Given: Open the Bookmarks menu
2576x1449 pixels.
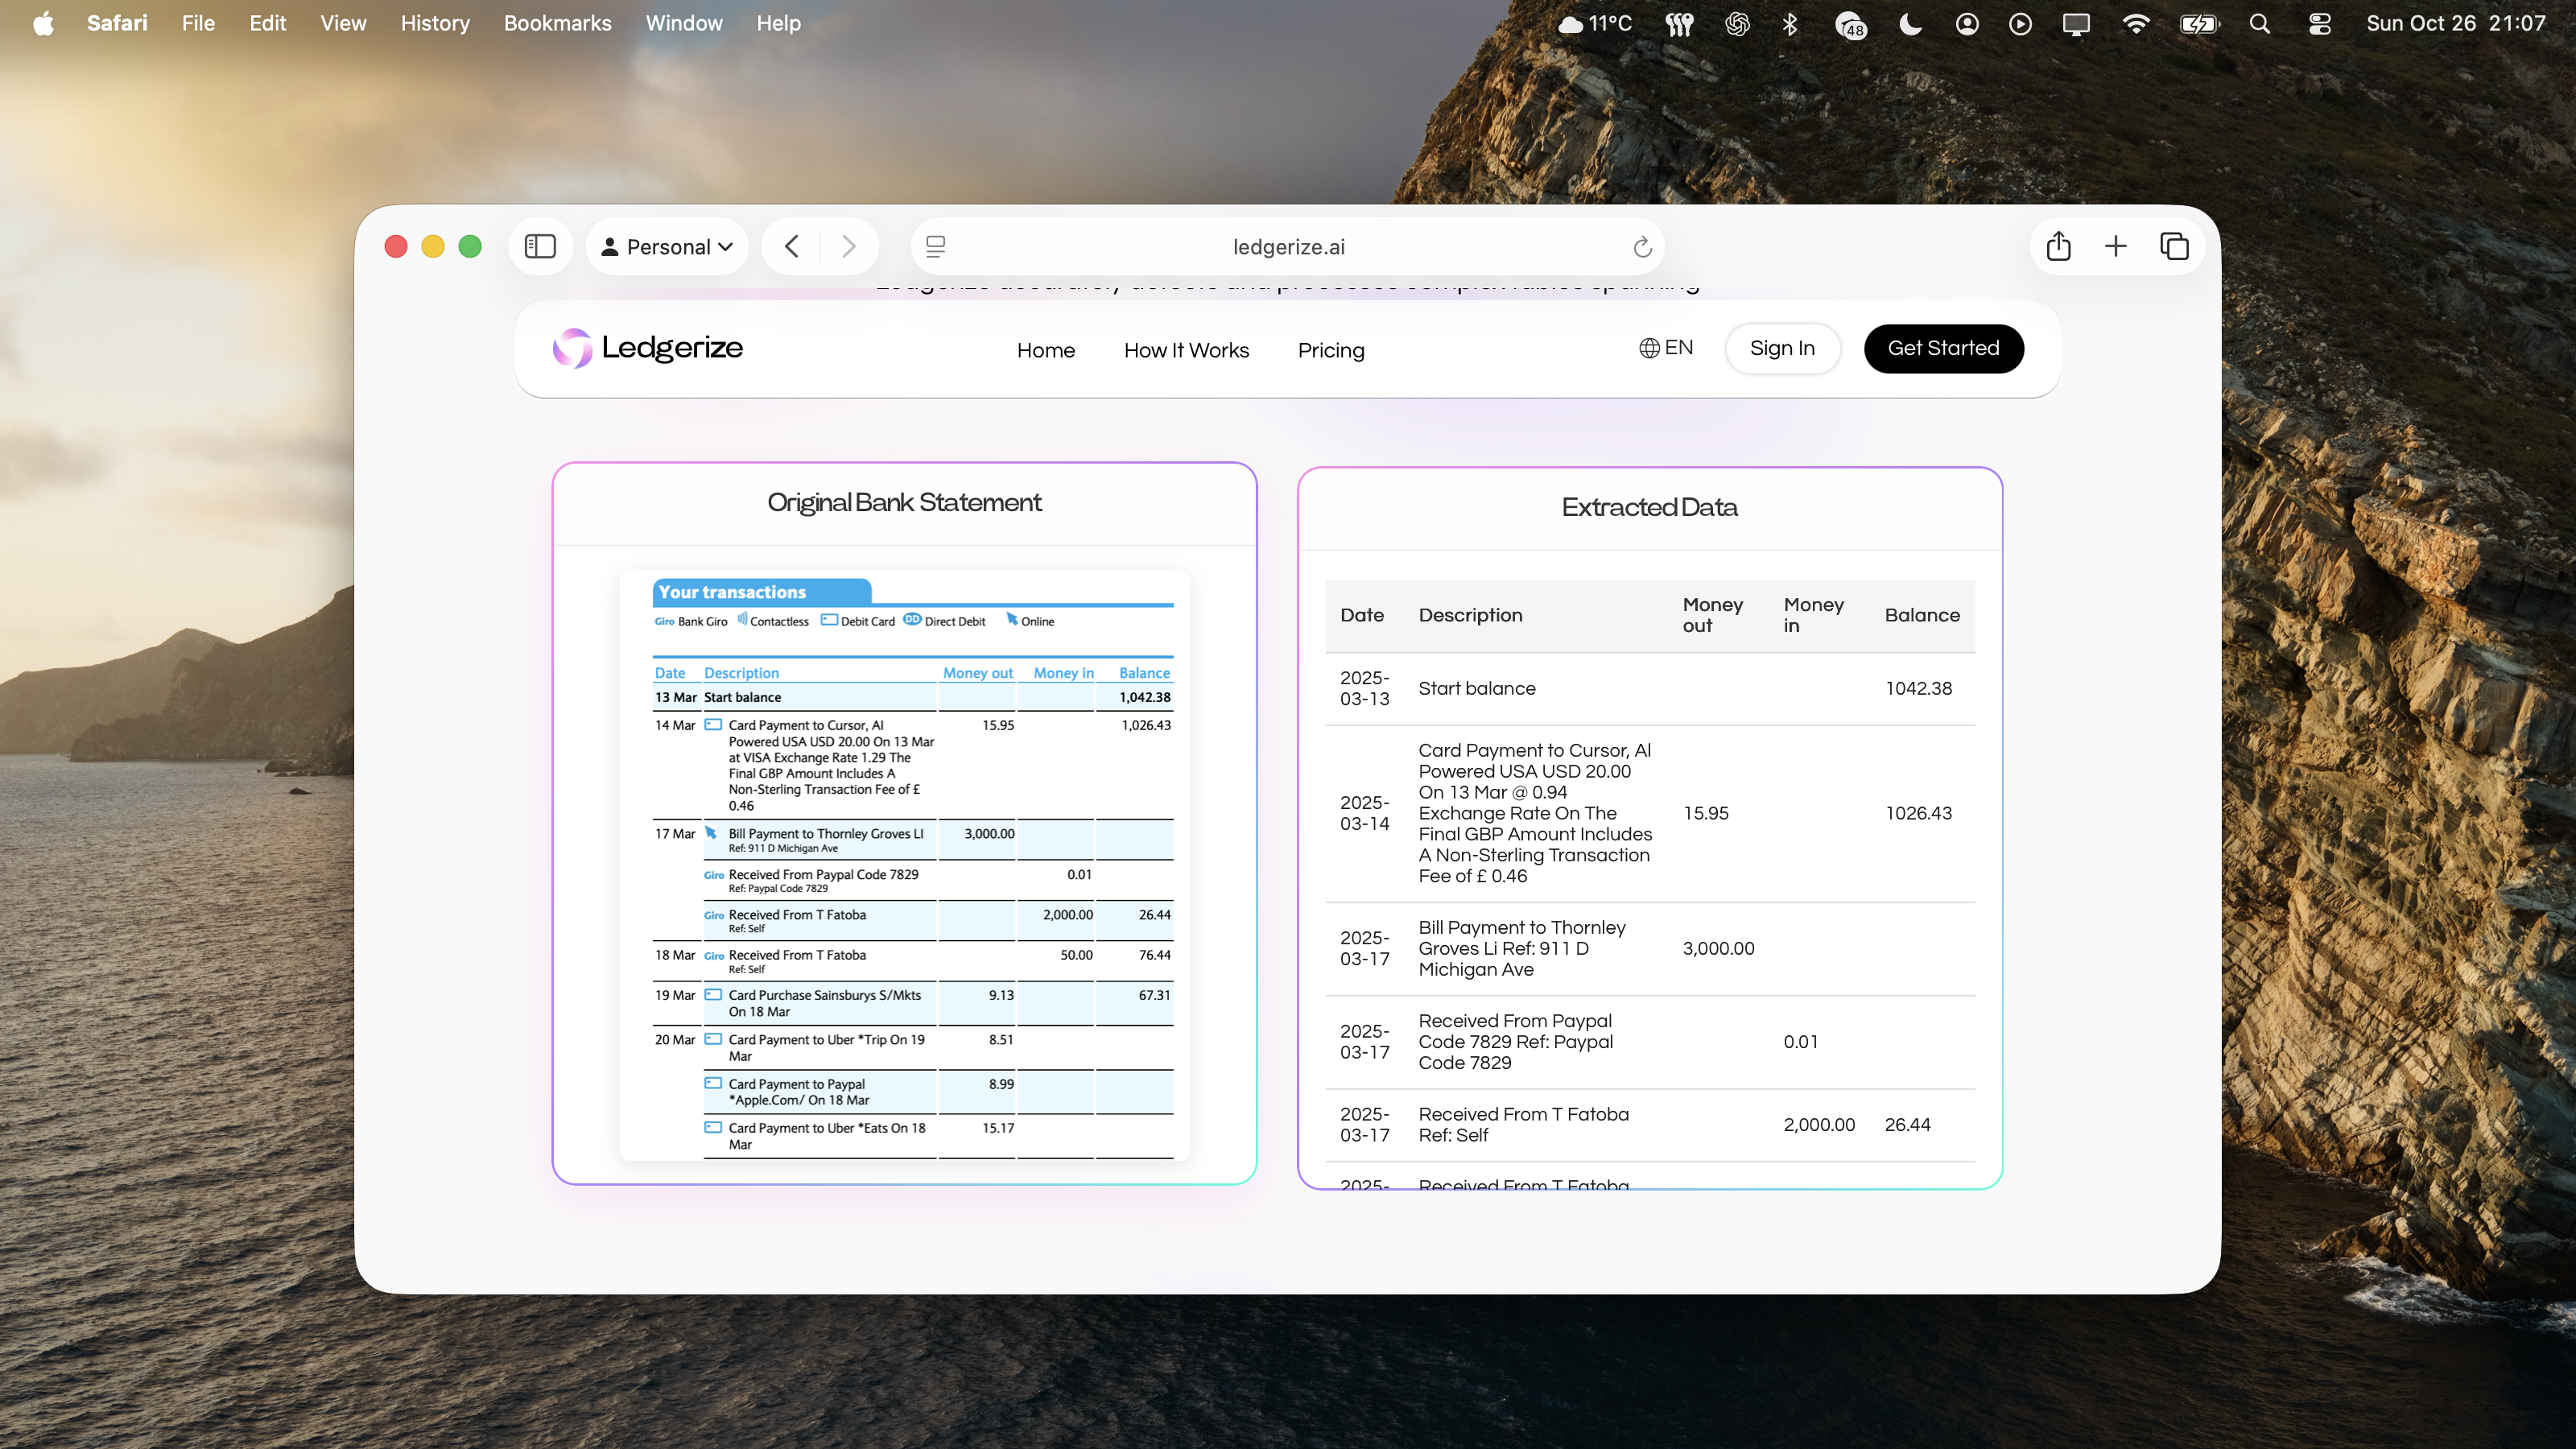Looking at the screenshot, I should [x=557, y=23].
